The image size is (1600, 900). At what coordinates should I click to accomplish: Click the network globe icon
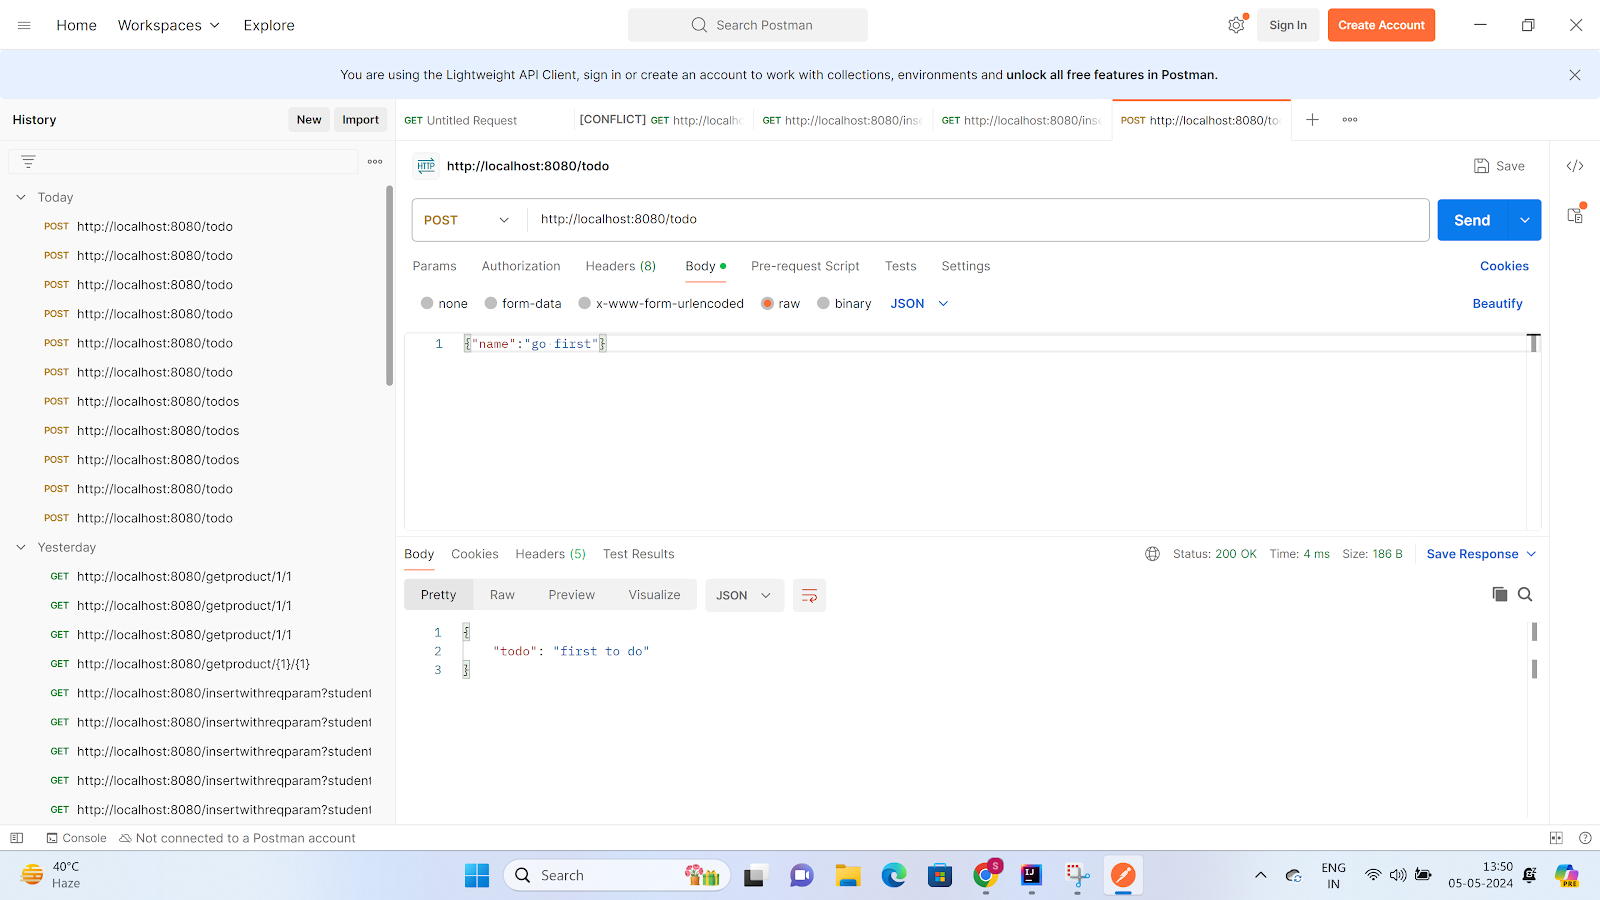1152,554
